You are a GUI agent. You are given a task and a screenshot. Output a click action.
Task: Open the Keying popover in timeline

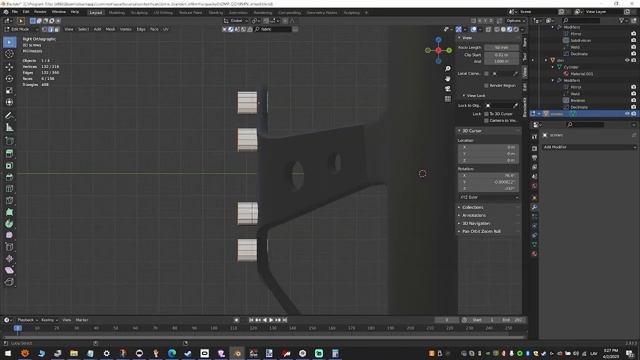49,320
